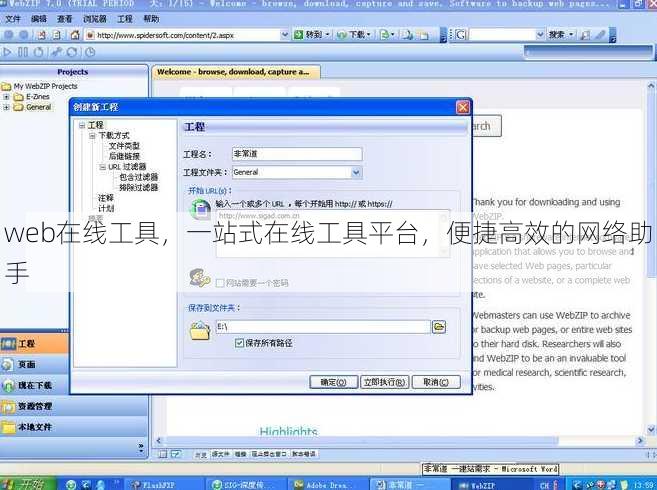This screenshot has width=657, height=490.
Task: Switch to FlashFXP taskbar window
Action: click(163, 484)
